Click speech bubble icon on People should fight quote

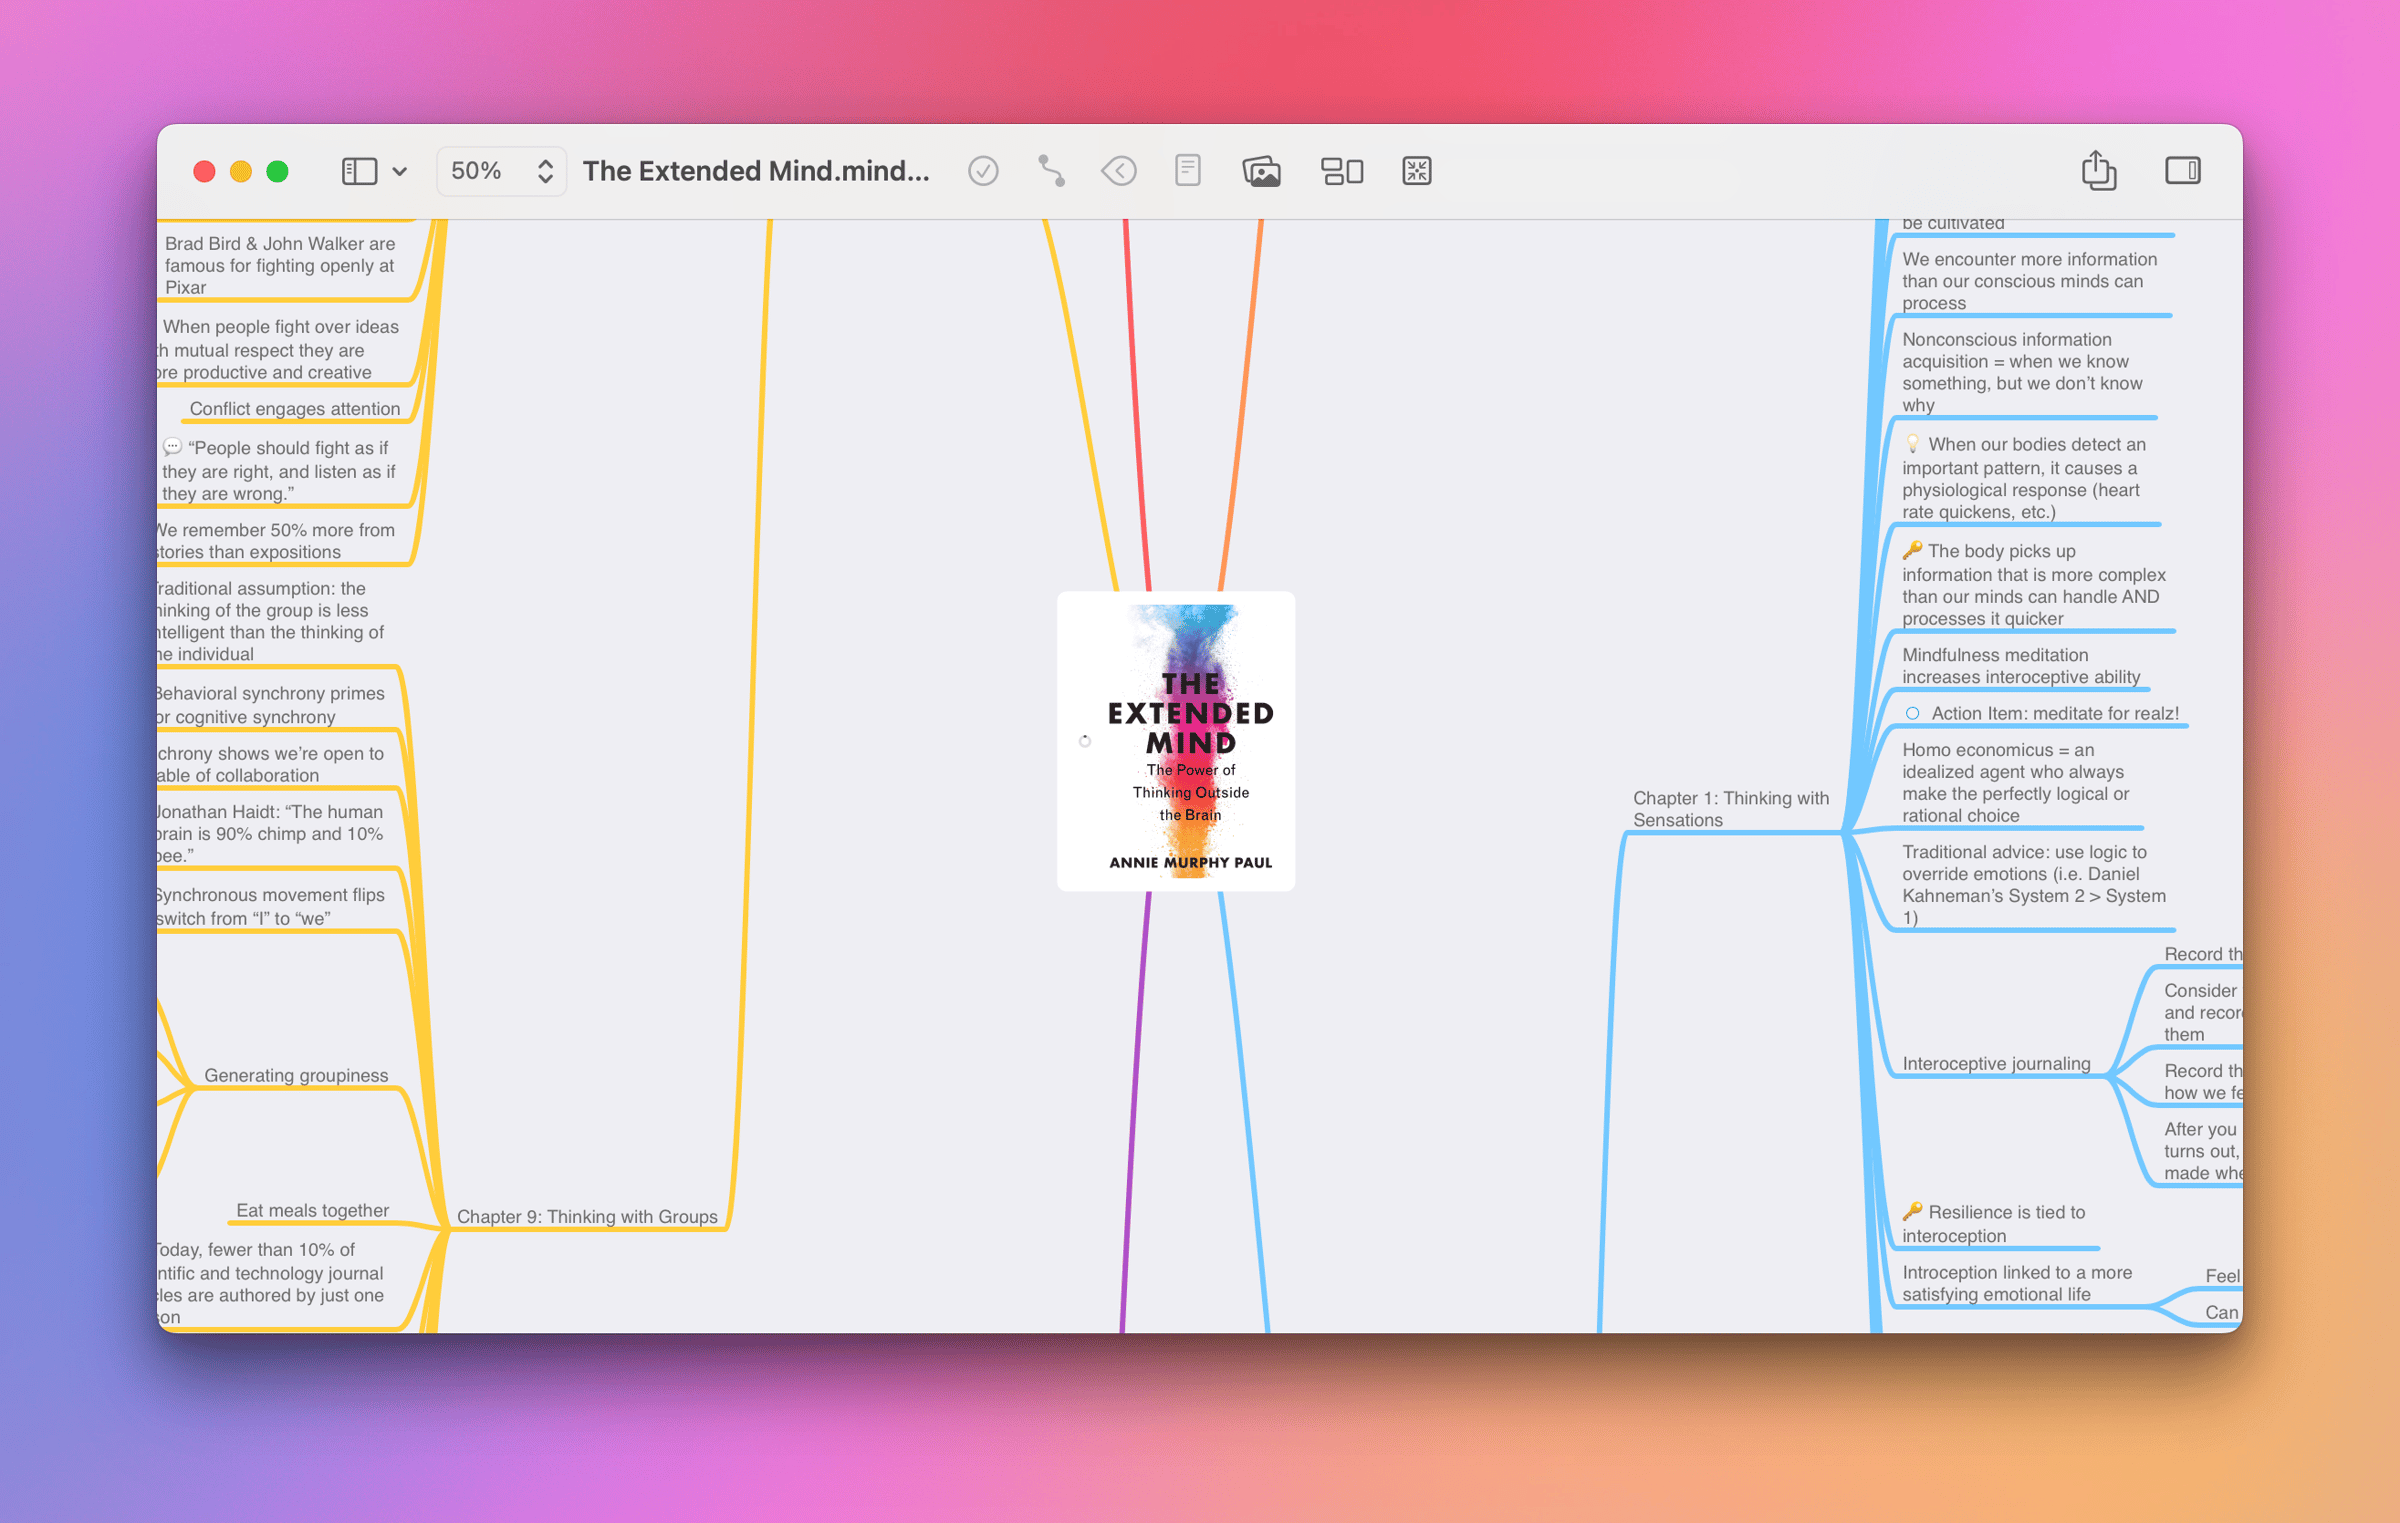pos(173,446)
